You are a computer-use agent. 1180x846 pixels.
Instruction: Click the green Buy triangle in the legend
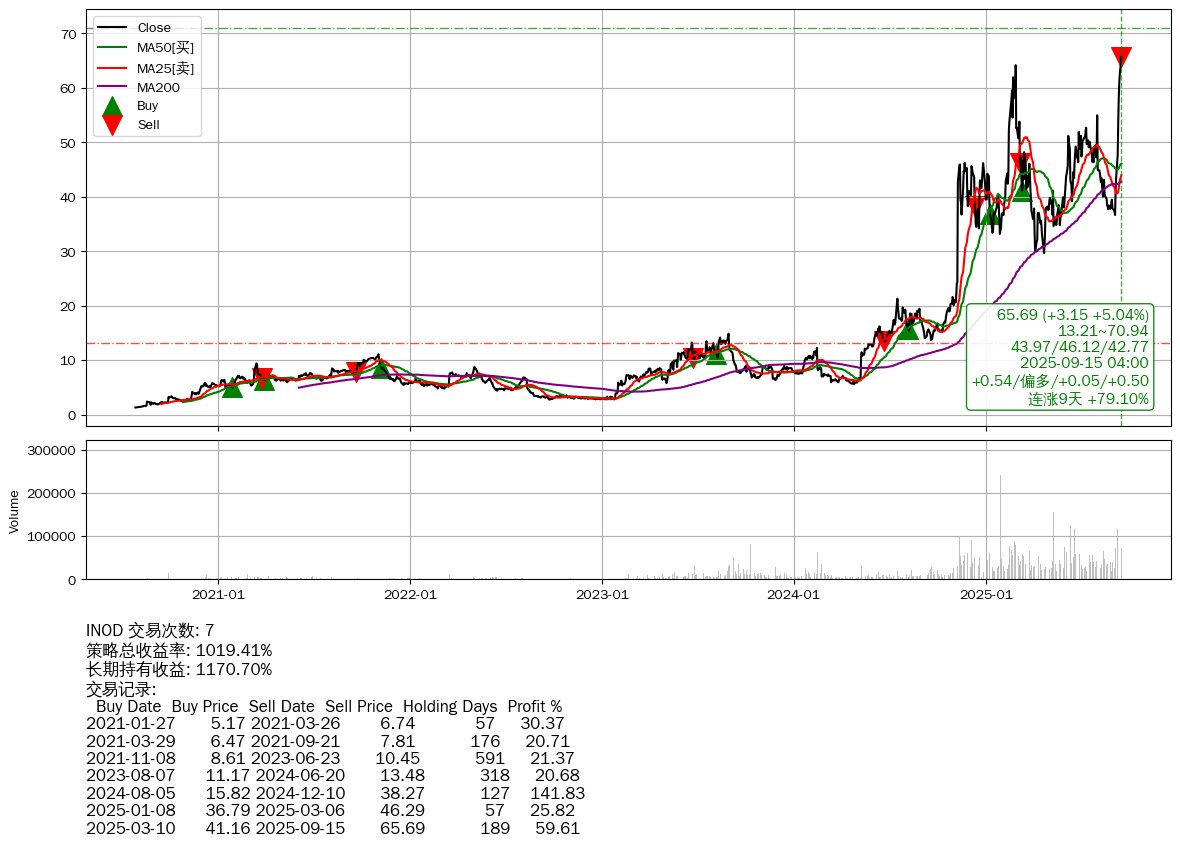pos(113,106)
